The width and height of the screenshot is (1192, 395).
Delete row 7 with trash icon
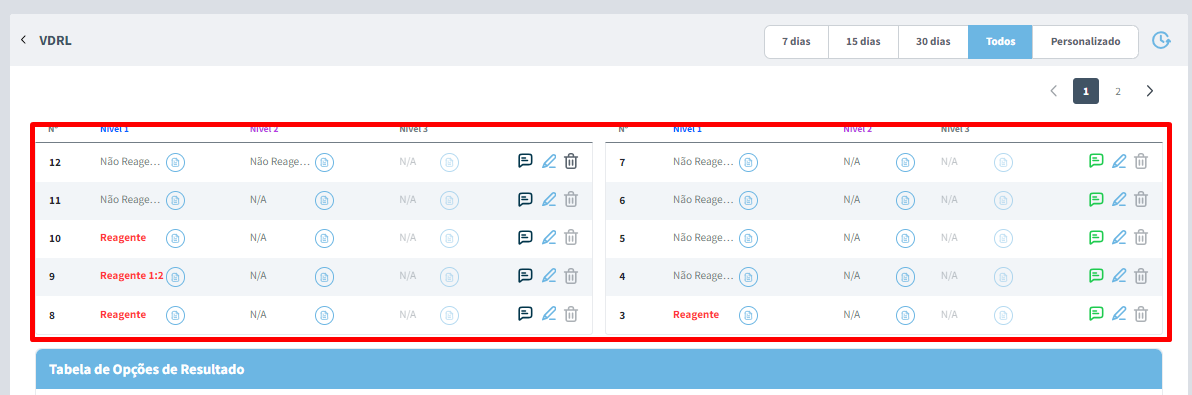tap(1141, 160)
